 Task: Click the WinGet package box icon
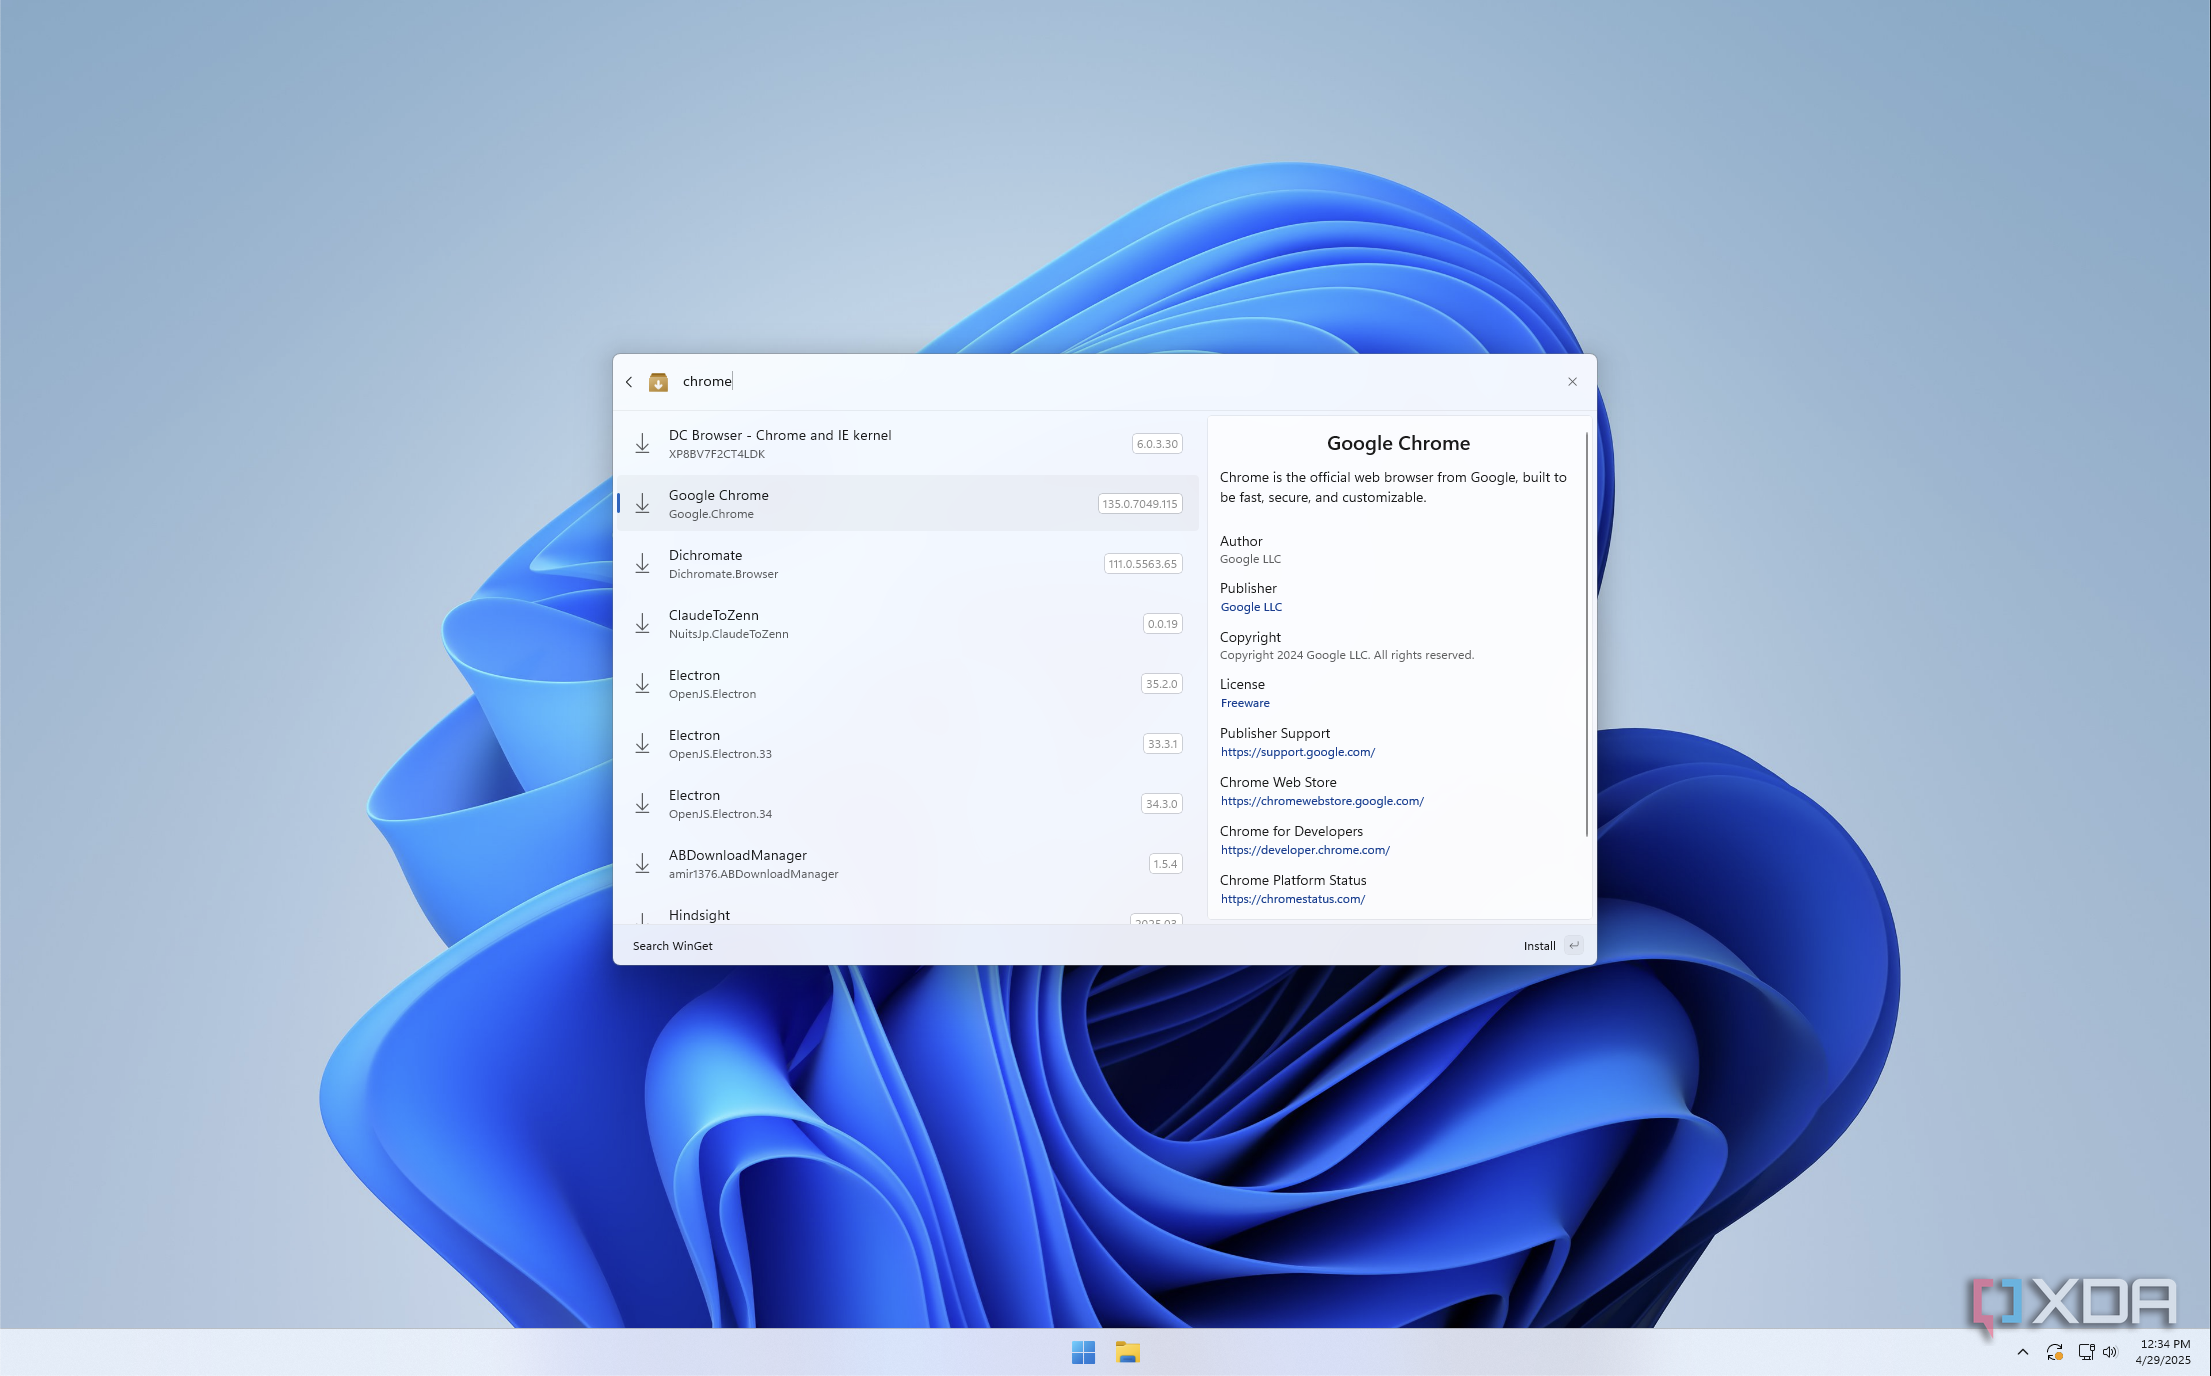point(658,382)
